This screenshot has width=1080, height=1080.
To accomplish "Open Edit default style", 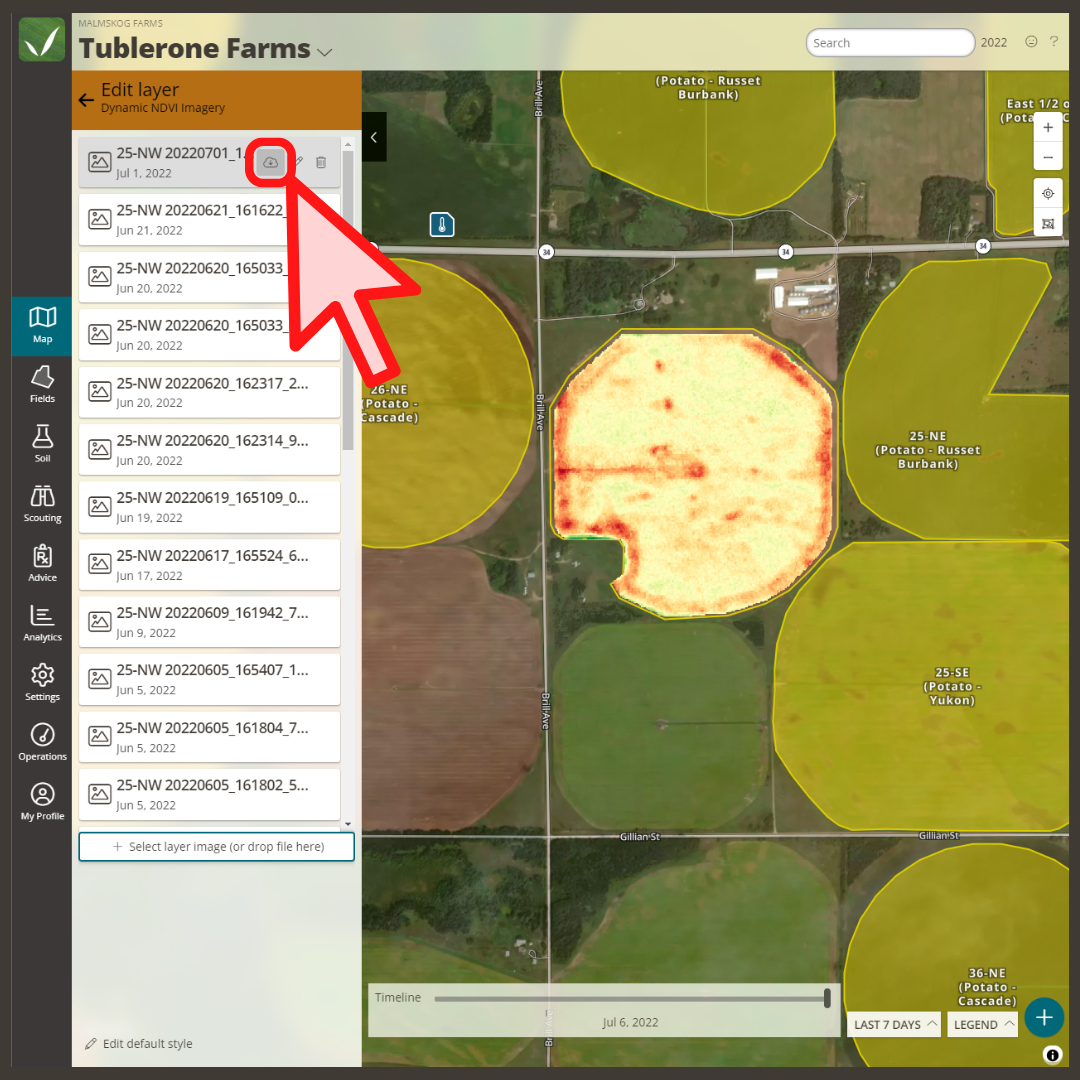I will (x=138, y=1043).
